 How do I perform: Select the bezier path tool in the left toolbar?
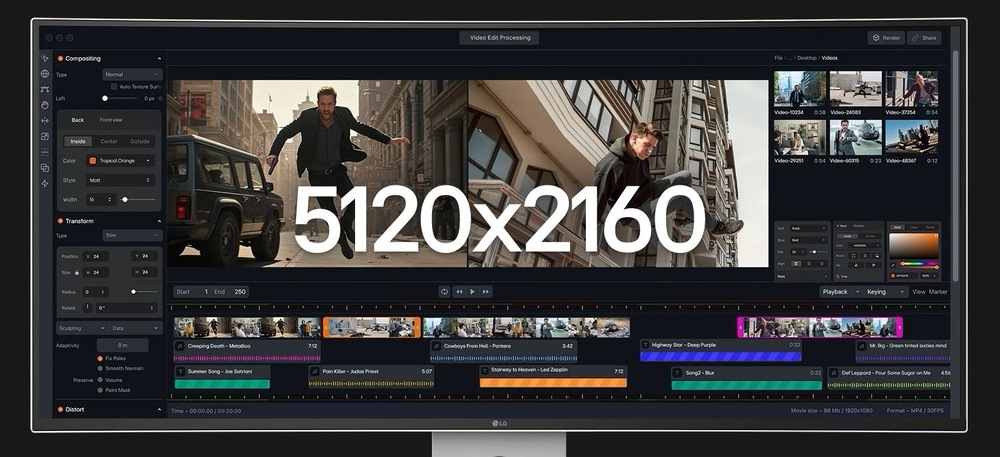(x=45, y=89)
